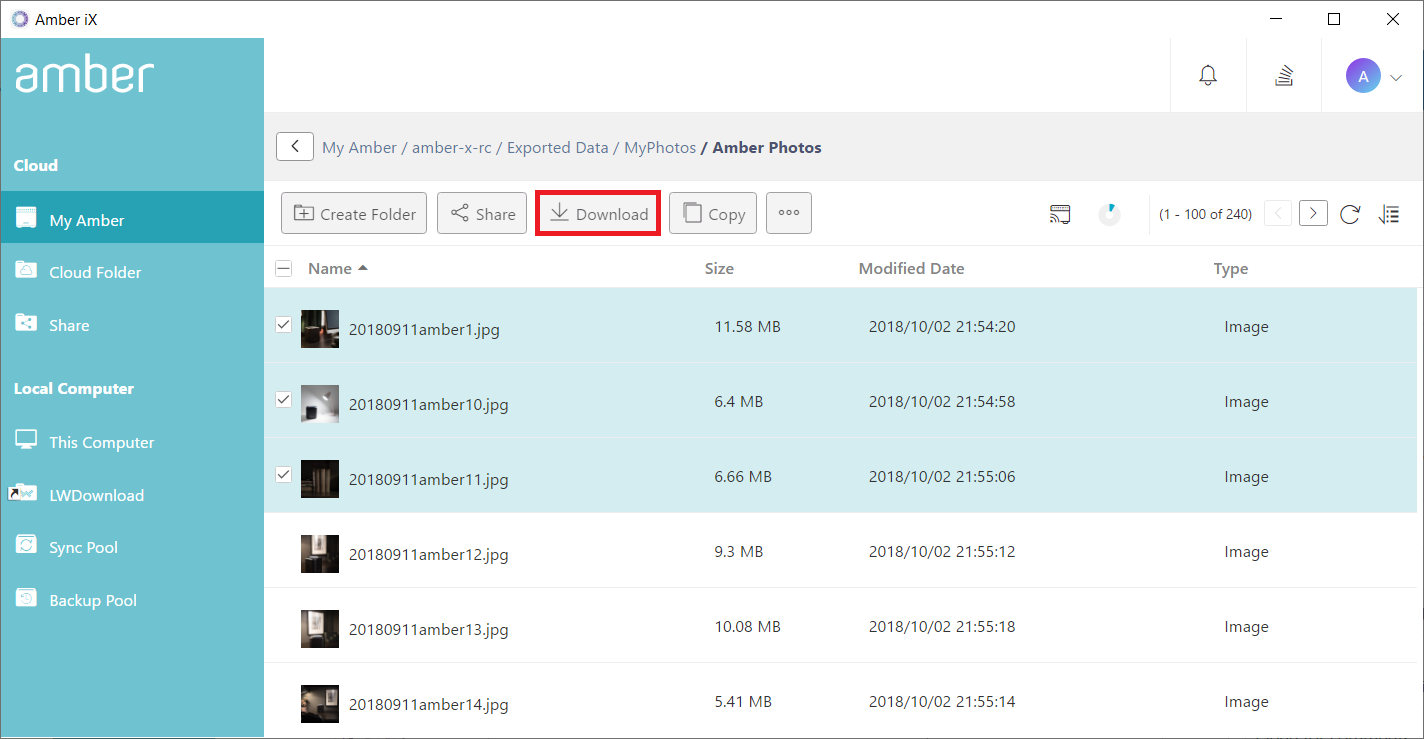Open the screen cast option

pyautogui.click(x=1060, y=213)
